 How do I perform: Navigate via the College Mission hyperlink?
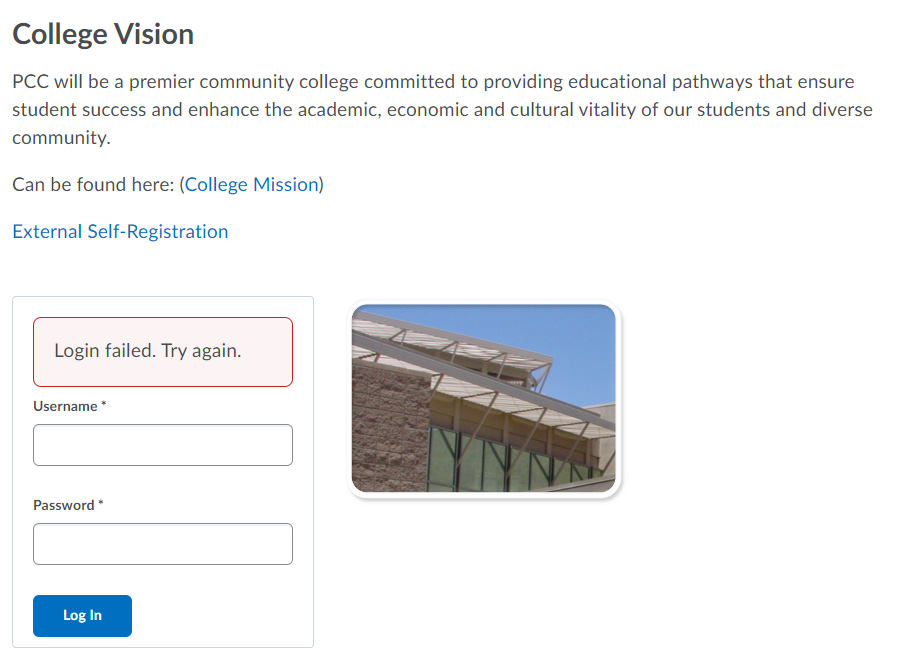coord(251,184)
